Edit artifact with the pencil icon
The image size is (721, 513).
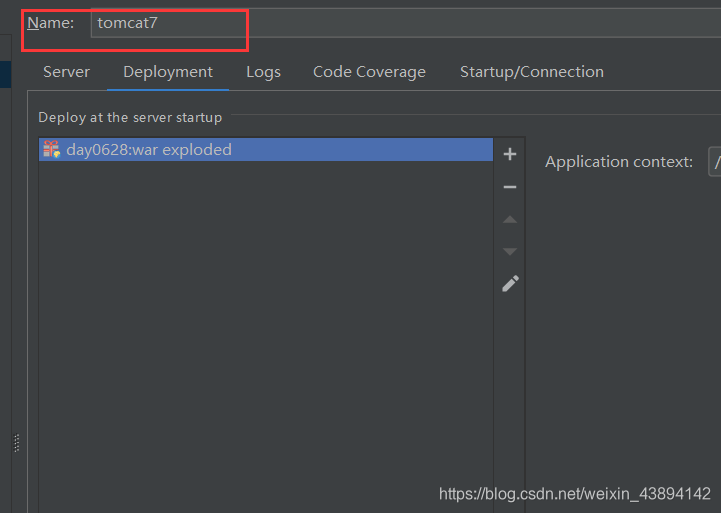(x=510, y=284)
